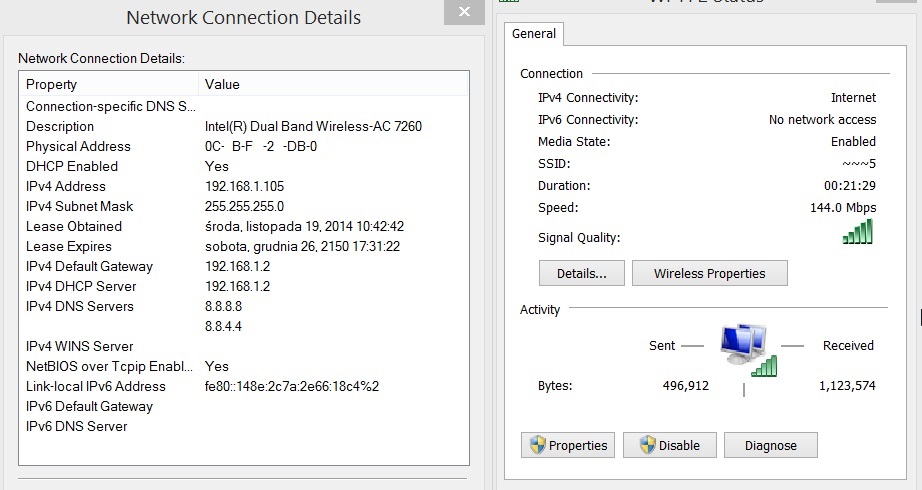Switch to the General tab

(534, 33)
